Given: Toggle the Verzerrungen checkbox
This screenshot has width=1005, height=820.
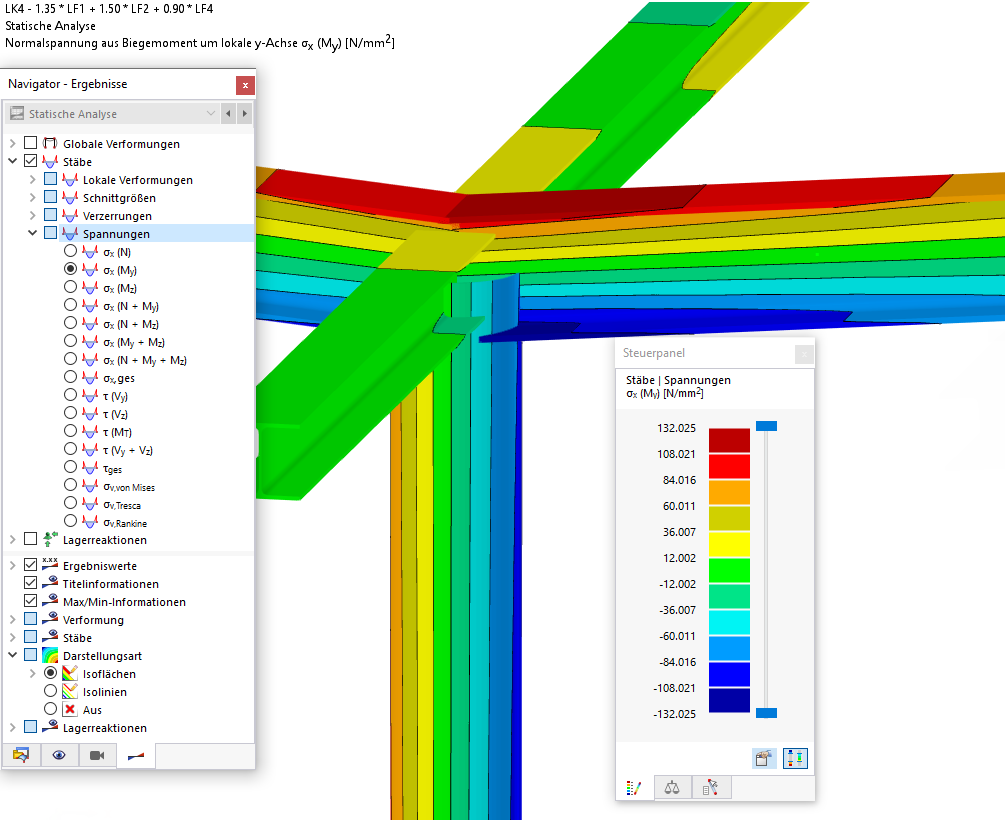Looking at the screenshot, I should (x=50, y=214).
